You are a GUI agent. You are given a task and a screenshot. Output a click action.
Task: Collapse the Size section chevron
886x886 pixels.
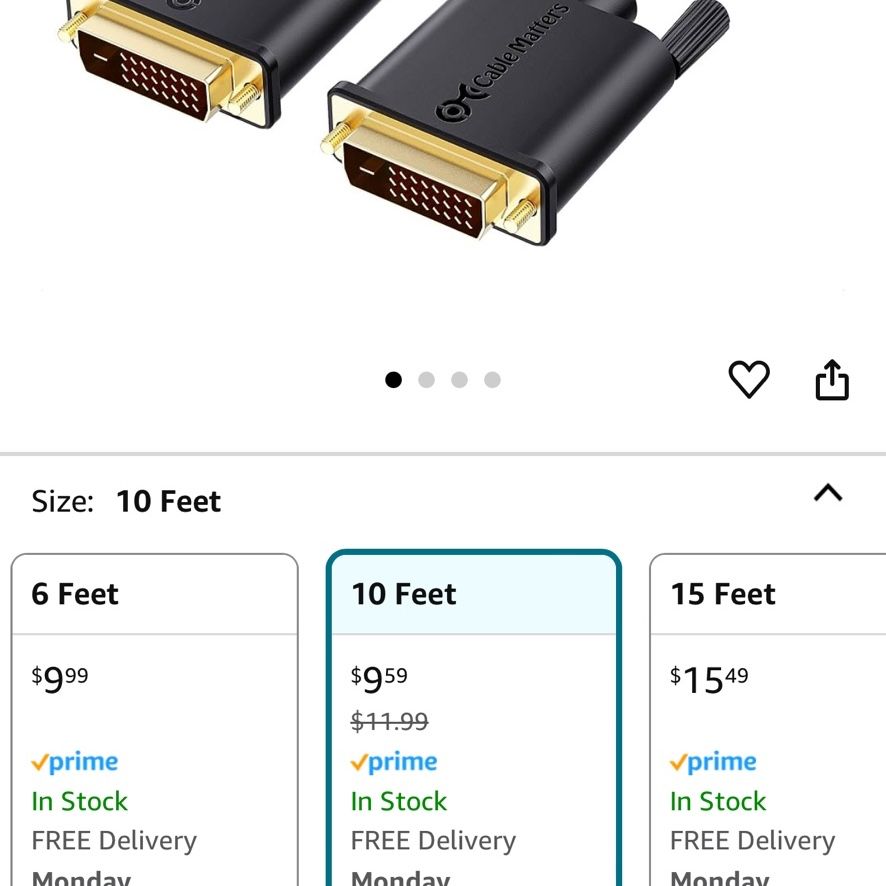coord(828,493)
